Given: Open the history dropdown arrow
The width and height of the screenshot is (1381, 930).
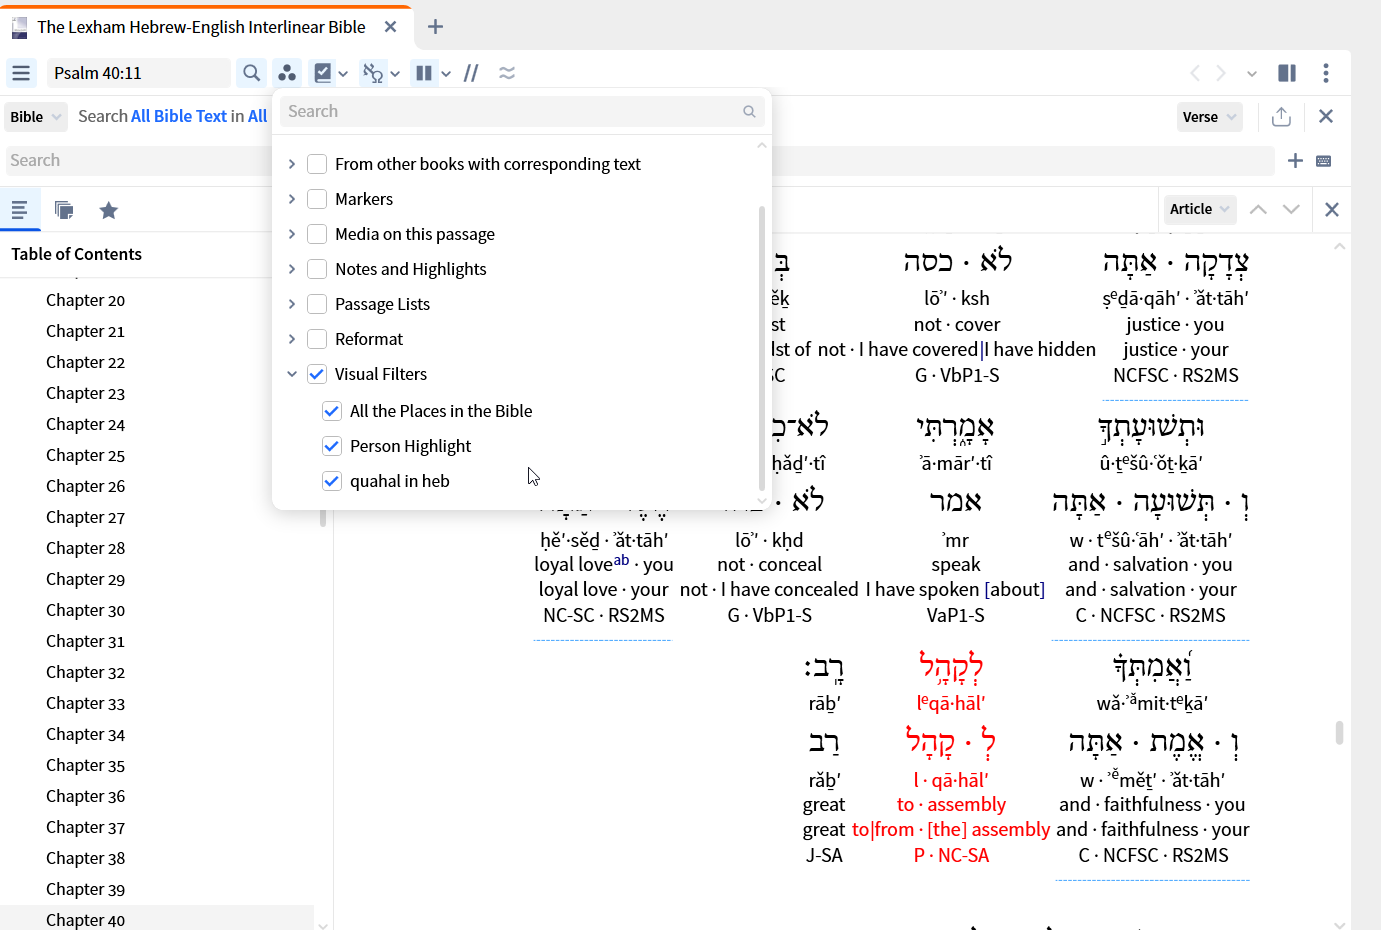Looking at the screenshot, I should click(x=1252, y=74).
